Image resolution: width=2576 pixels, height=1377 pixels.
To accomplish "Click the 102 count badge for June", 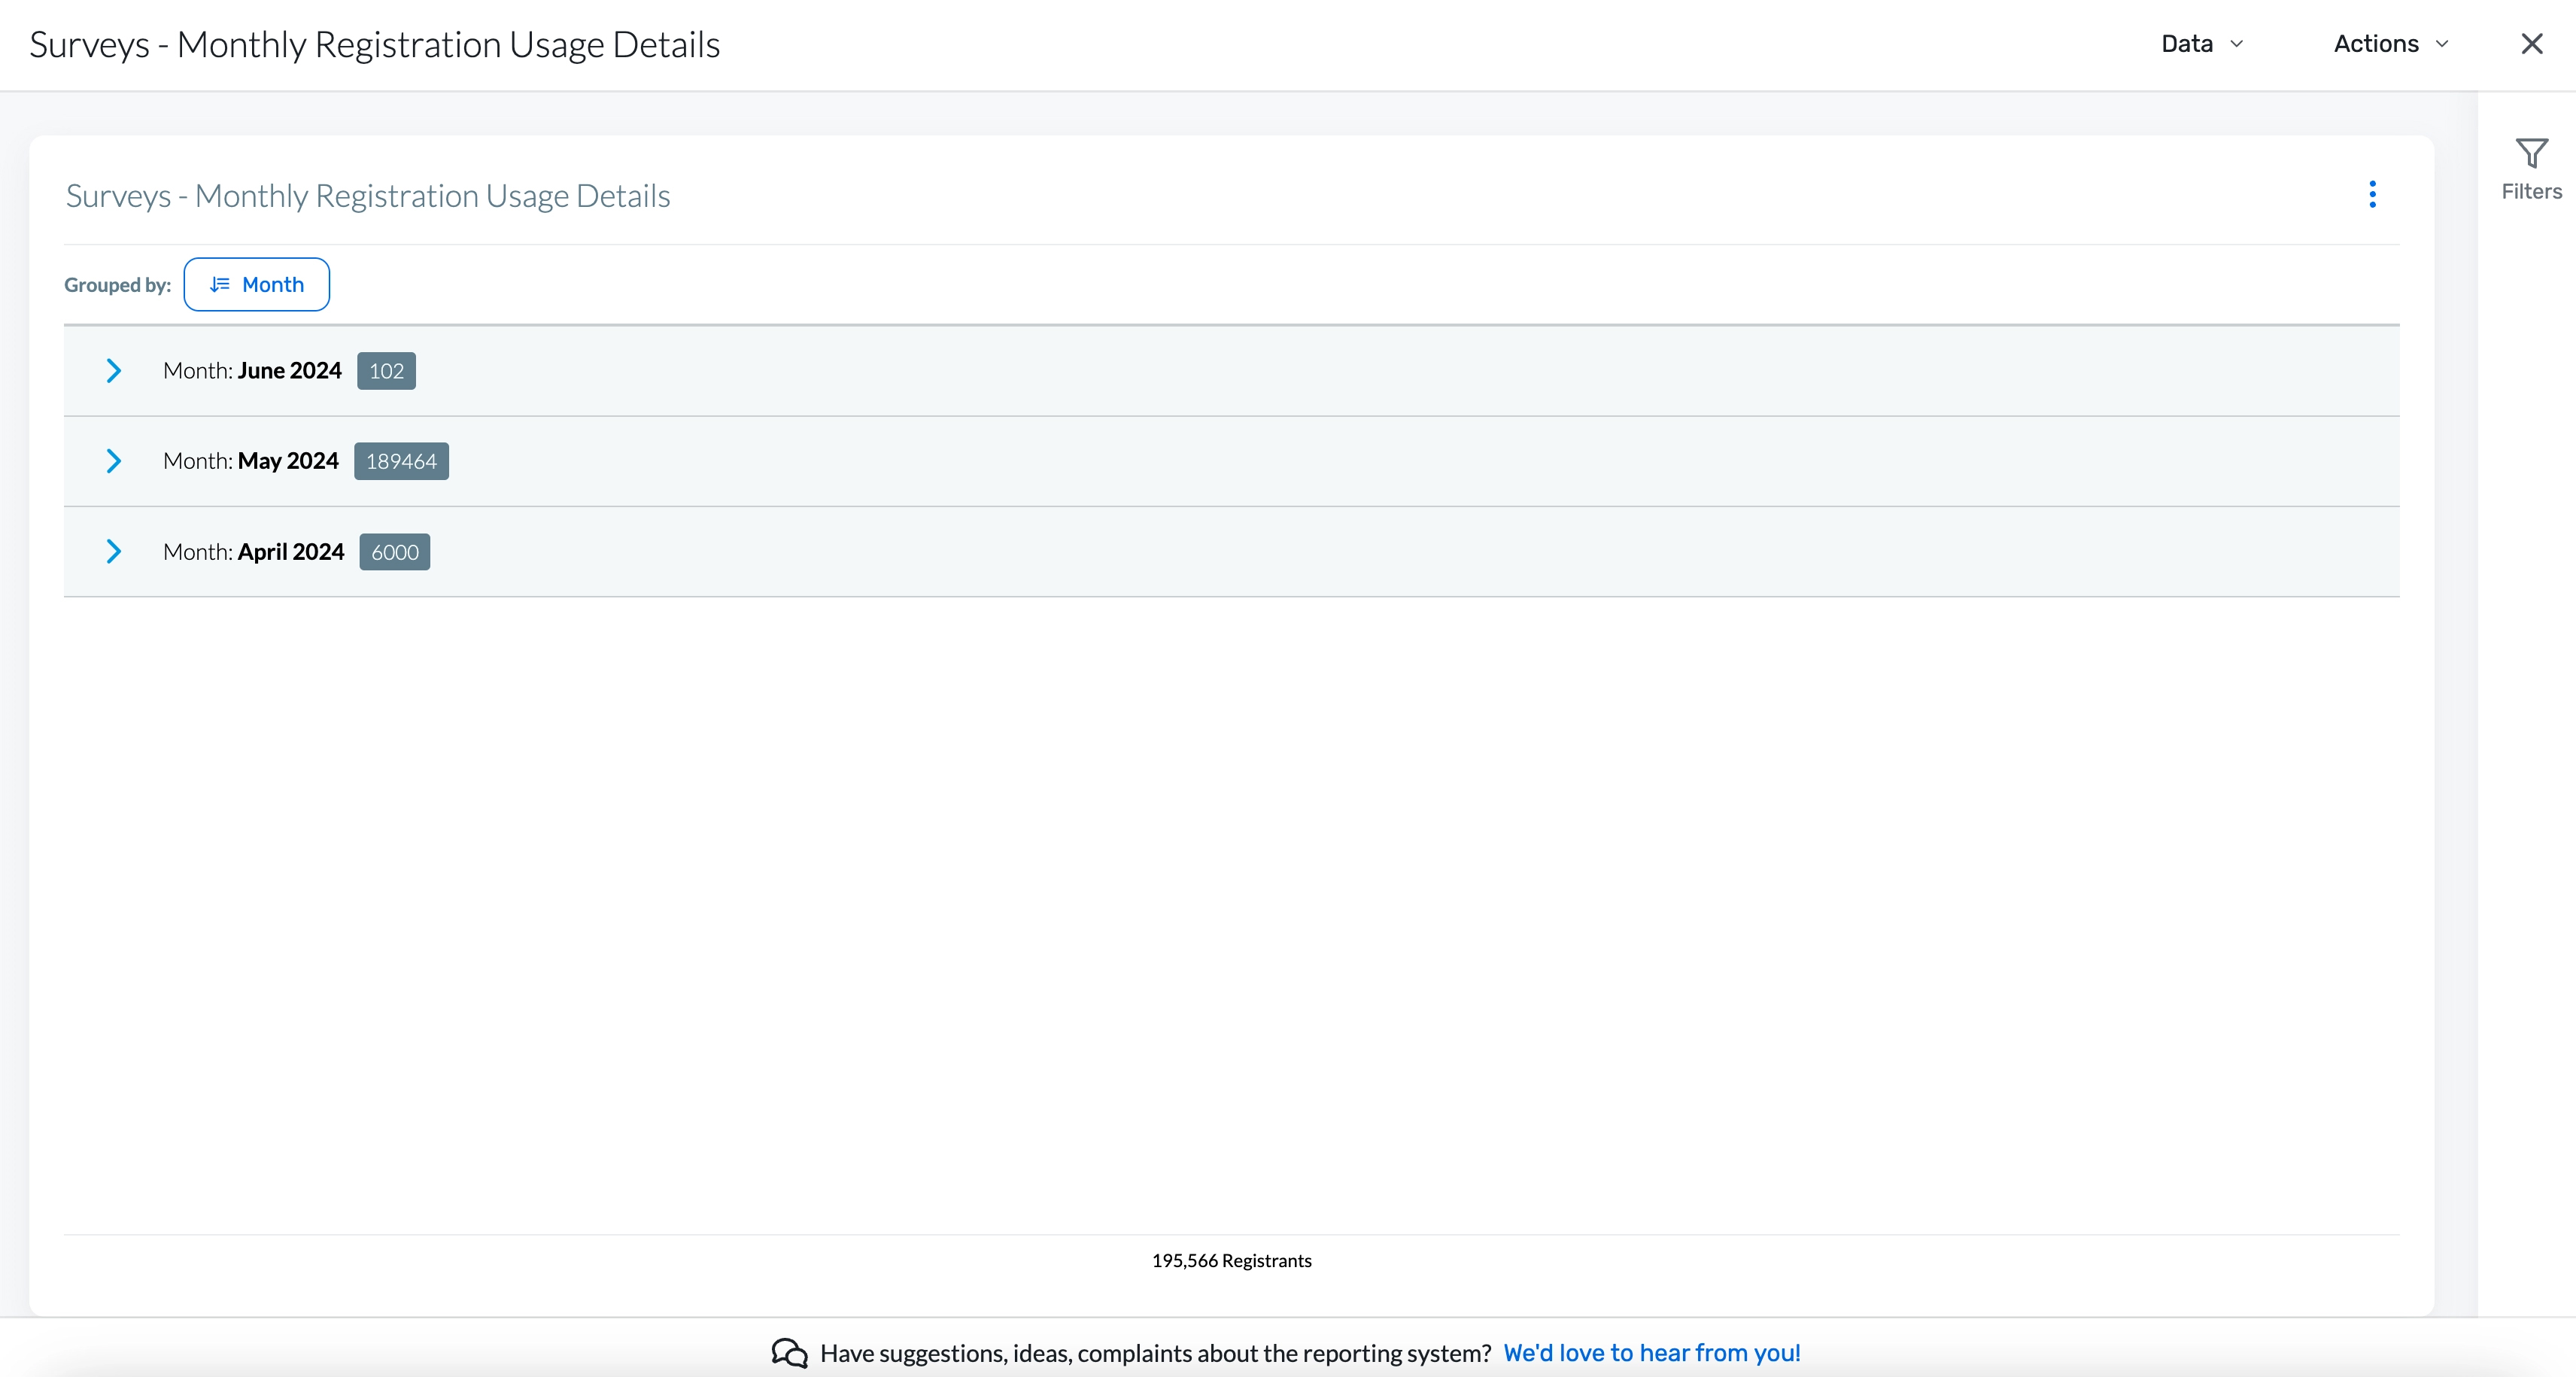I will coord(386,371).
